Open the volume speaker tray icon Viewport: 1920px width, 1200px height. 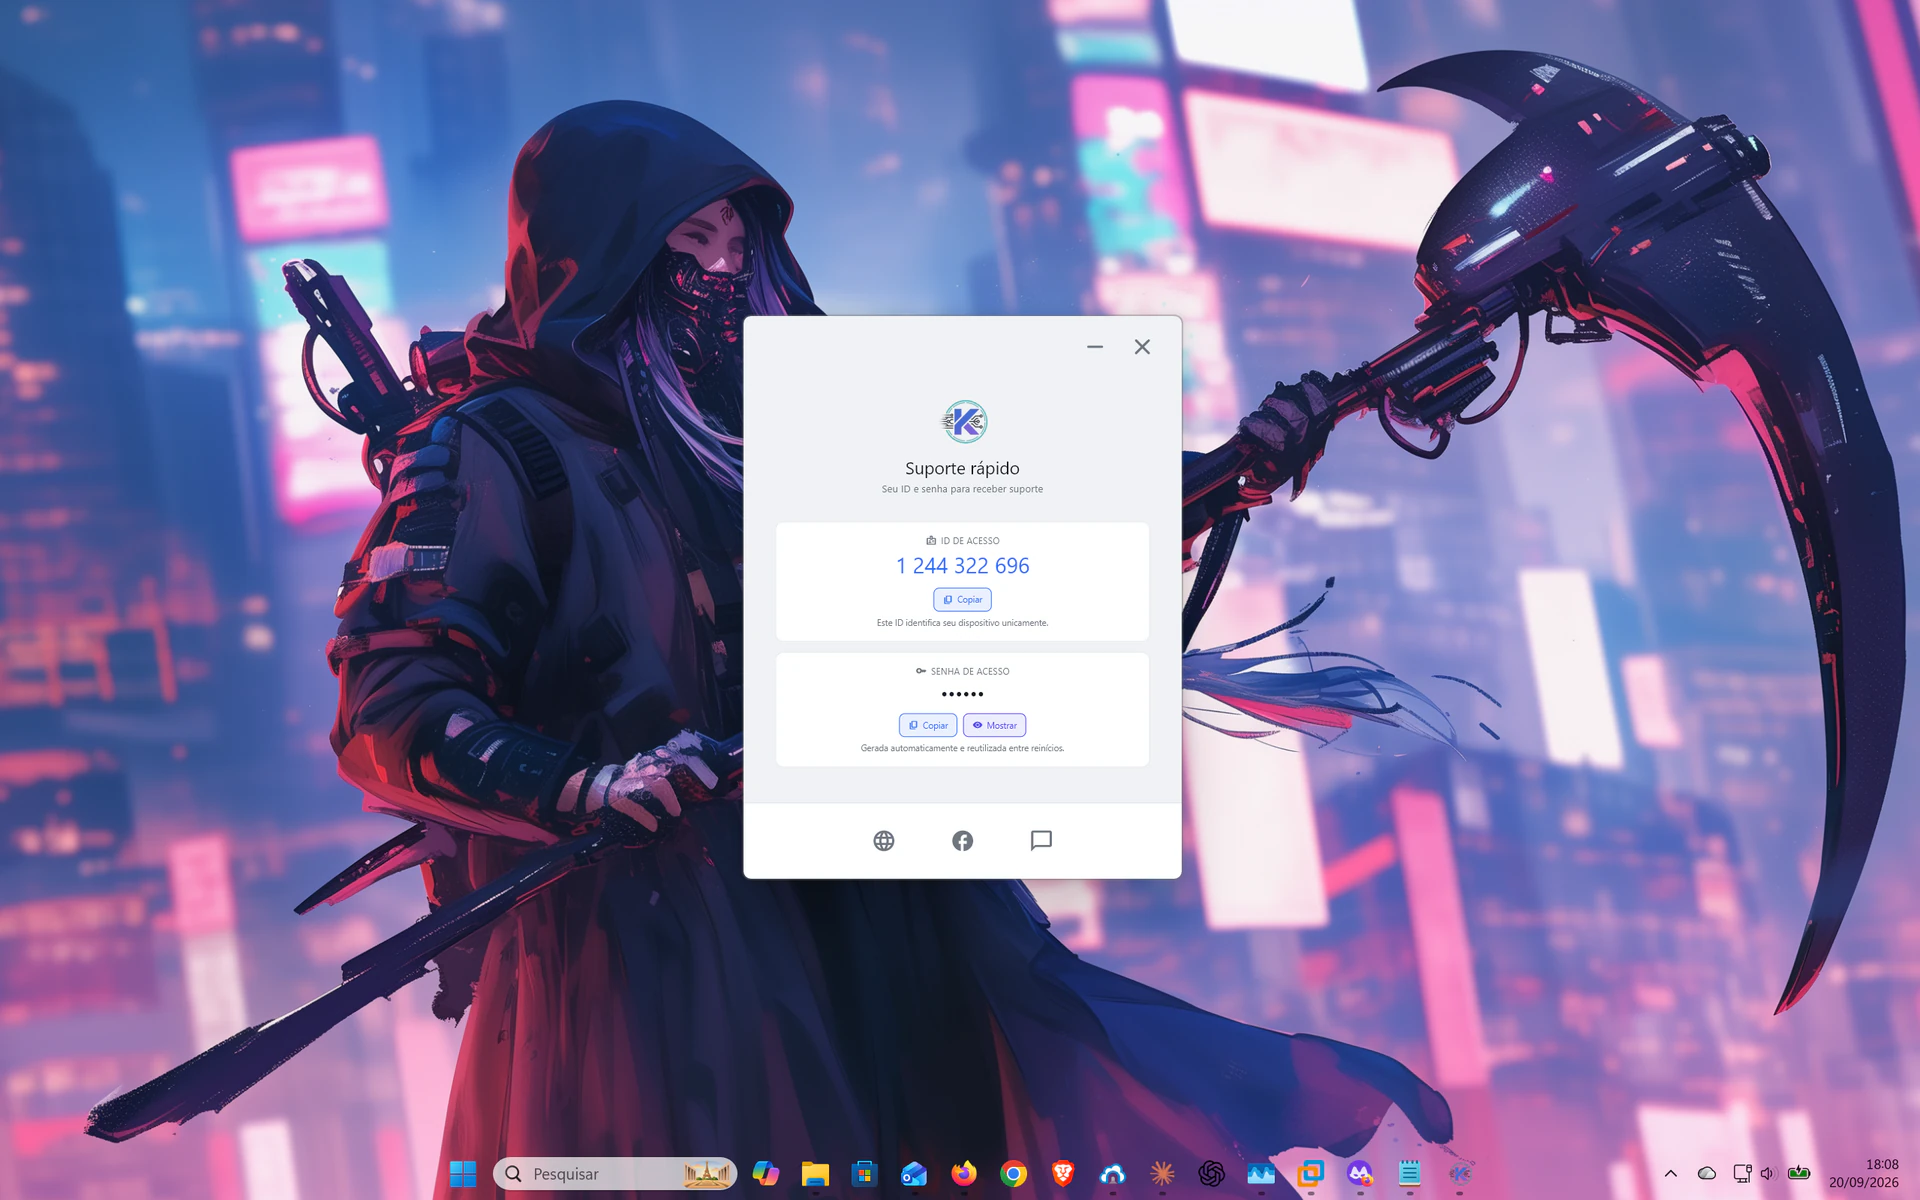[1767, 1173]
